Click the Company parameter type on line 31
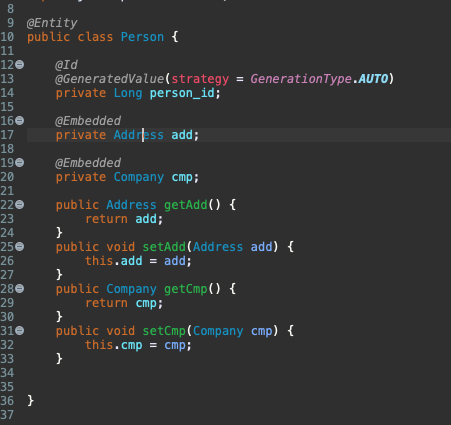The height and width of the screenshot is (425, 451). (x=218, y=331)
